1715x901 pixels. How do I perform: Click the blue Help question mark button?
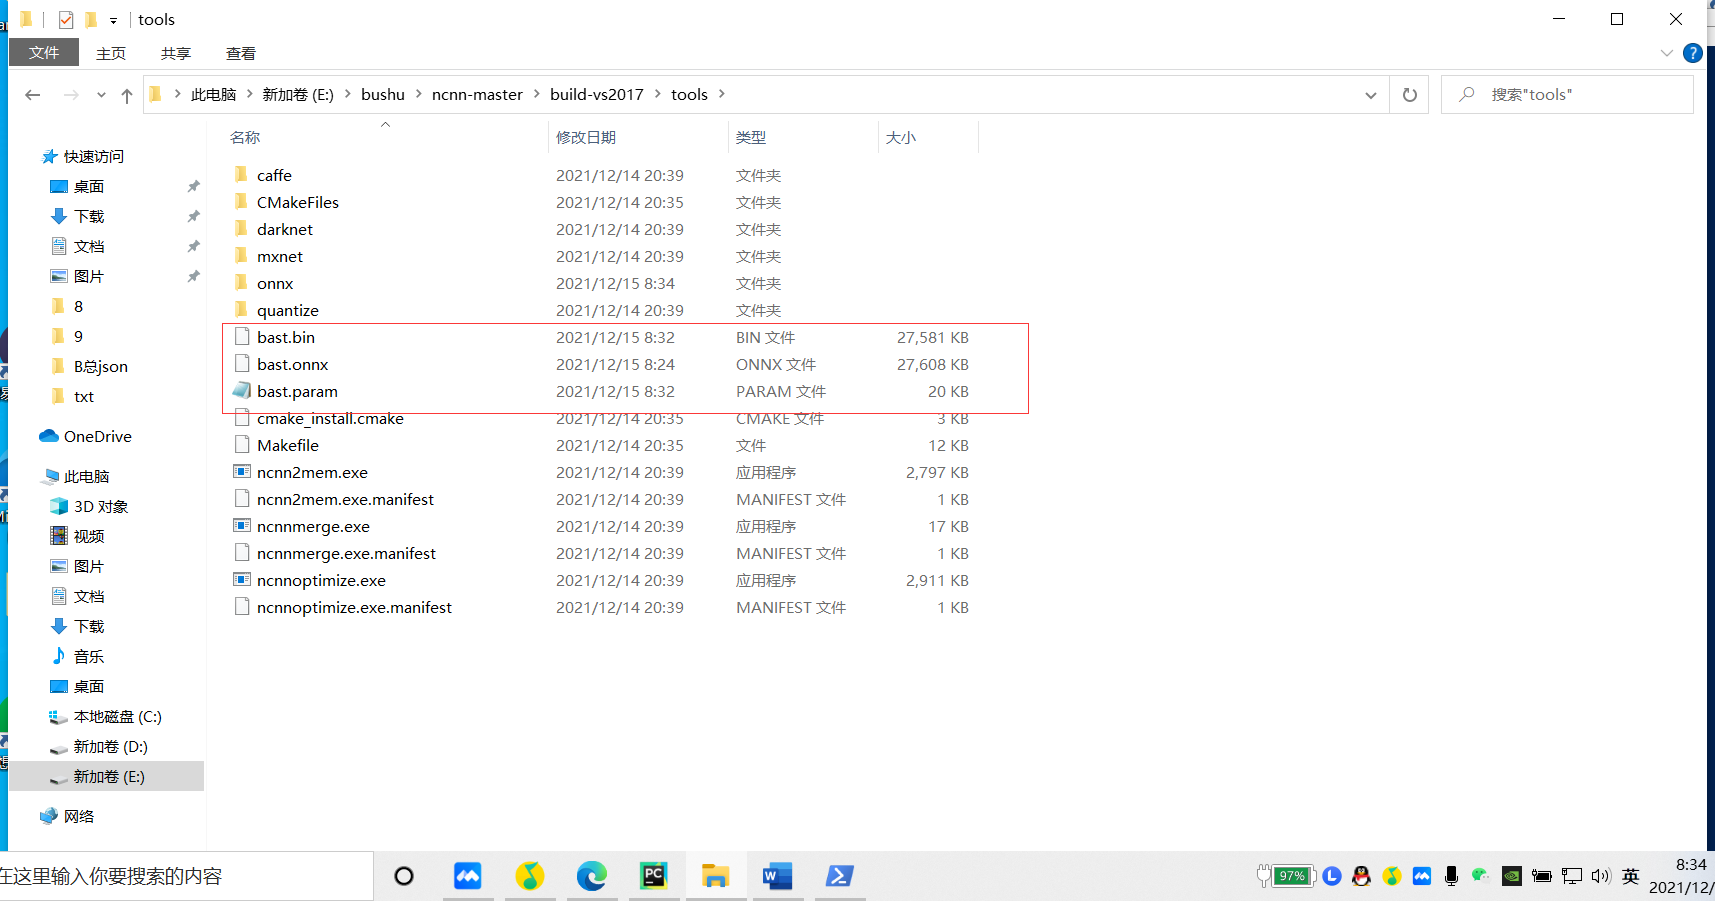[x=1693, y=53]
